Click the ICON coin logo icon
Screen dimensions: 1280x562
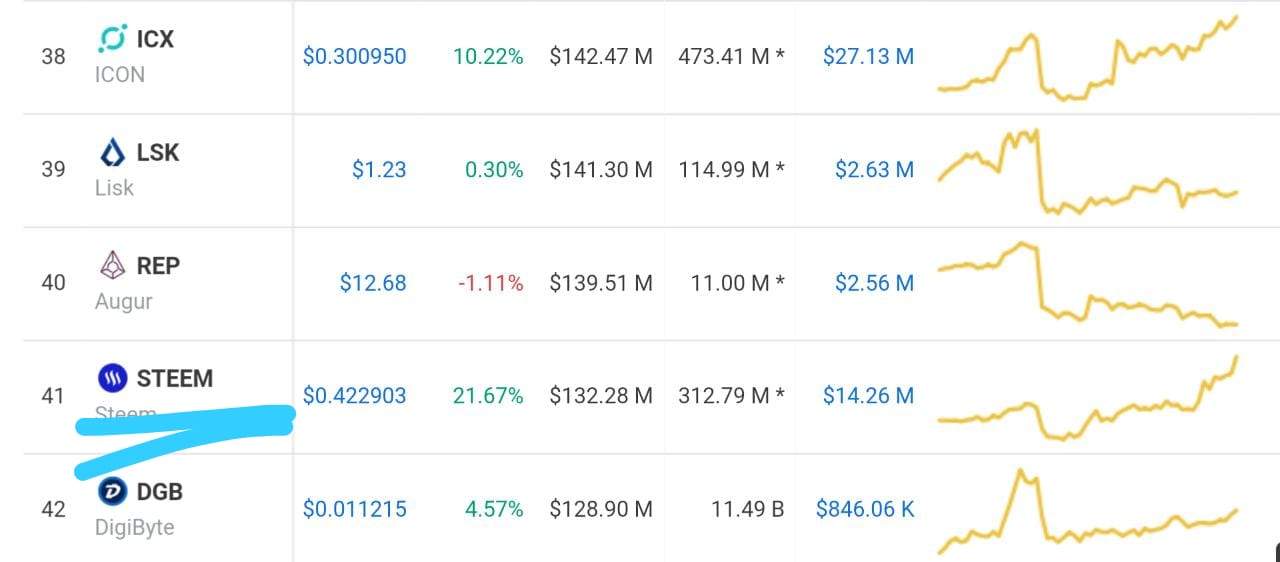(x=112, y=39)
